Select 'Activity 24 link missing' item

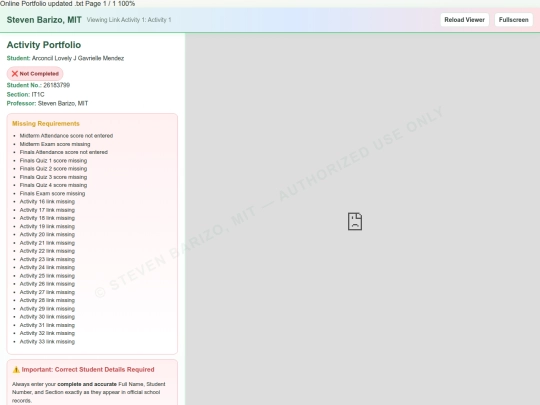pyautogui.click(x=47, y=268)
